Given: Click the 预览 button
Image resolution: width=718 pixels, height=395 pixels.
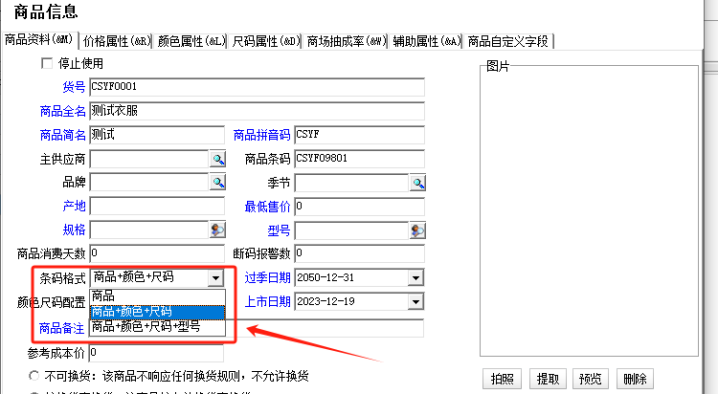Looking at the screenshot, I should point(590,379).
